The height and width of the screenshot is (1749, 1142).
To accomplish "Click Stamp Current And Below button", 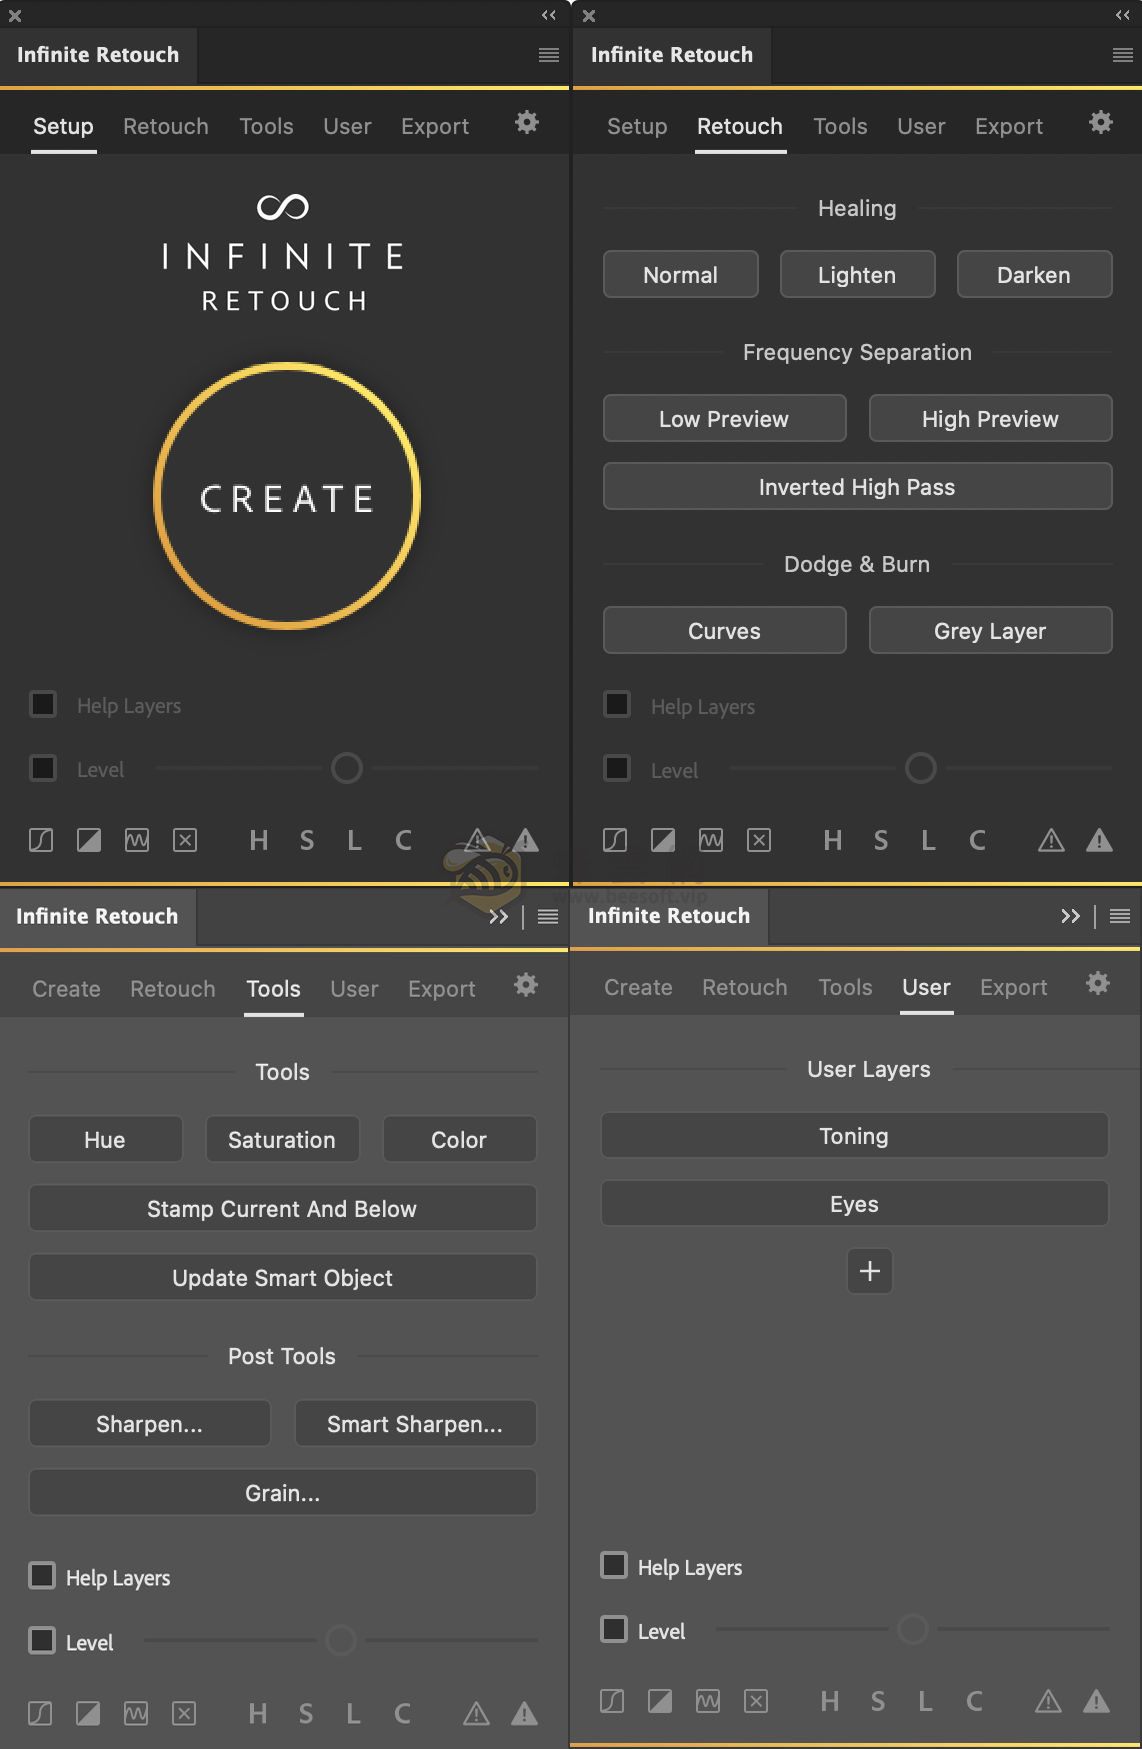I will click(x=282, y=1208).
